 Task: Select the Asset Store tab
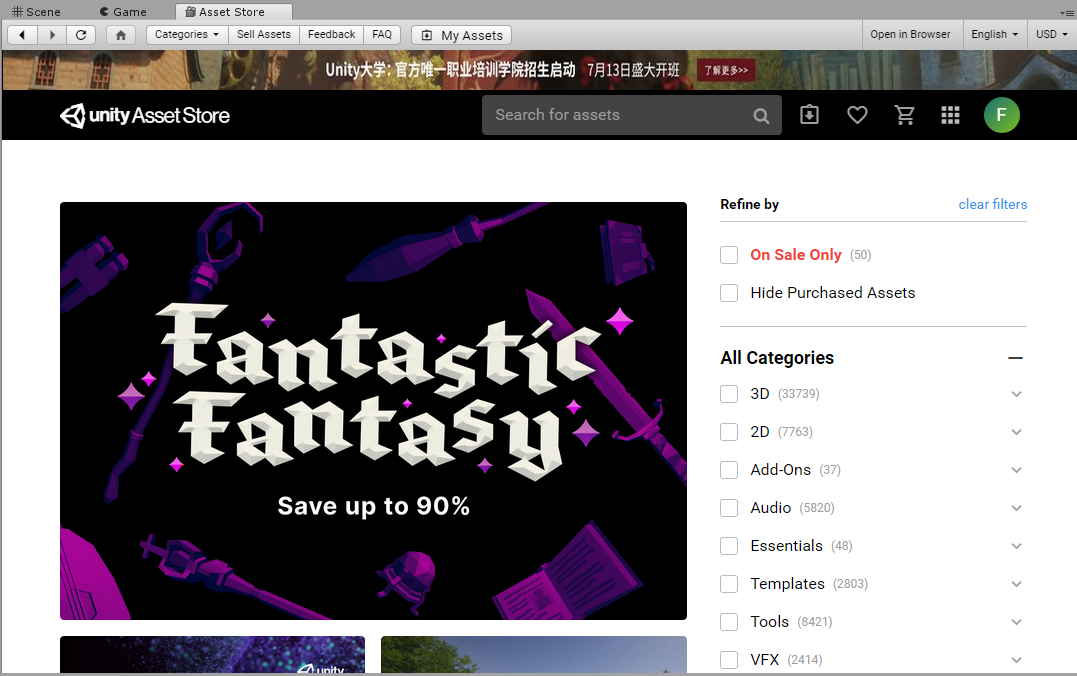coord(234,12)
